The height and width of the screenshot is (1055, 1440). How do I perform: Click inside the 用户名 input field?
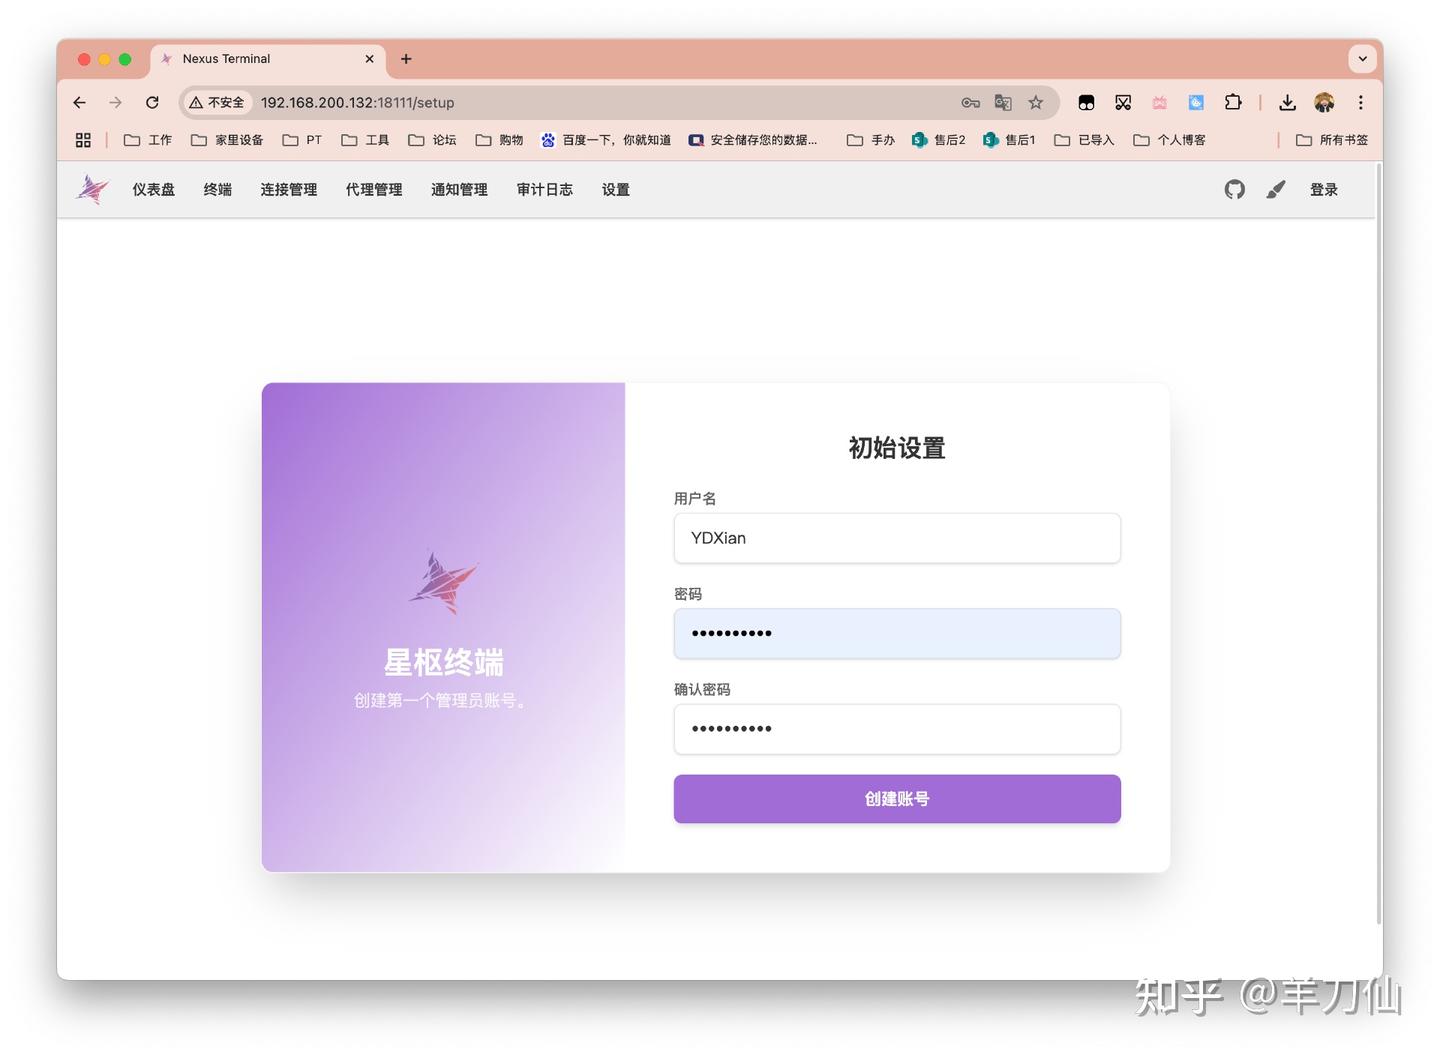[896, 538]
